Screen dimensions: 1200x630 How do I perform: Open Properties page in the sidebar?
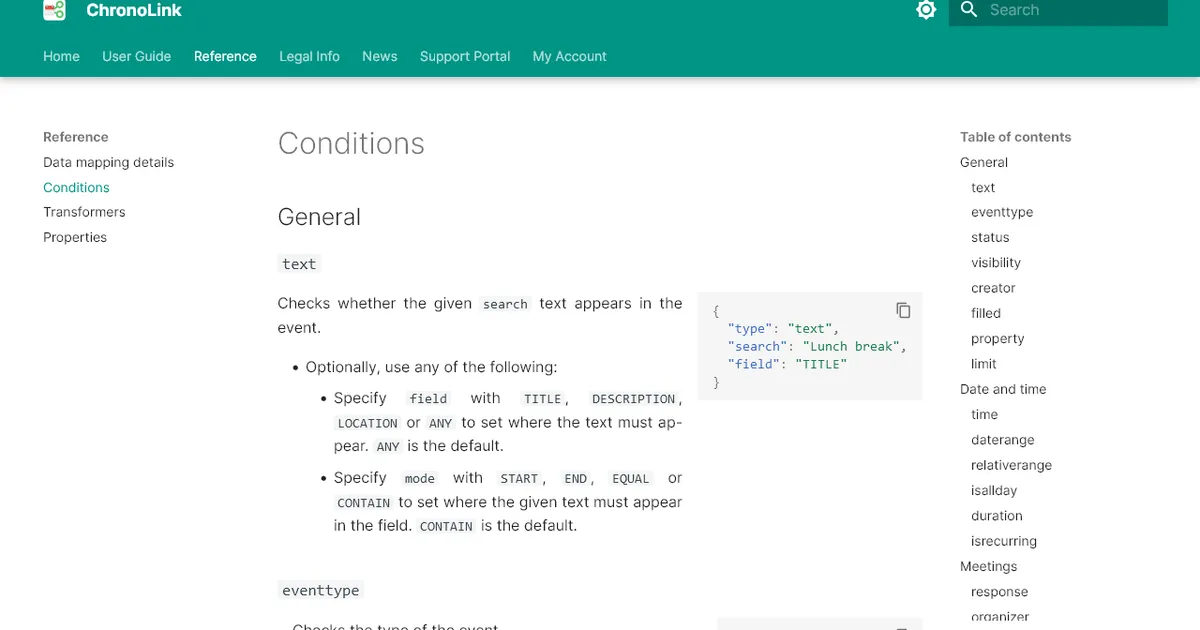[x=75, y=237]
